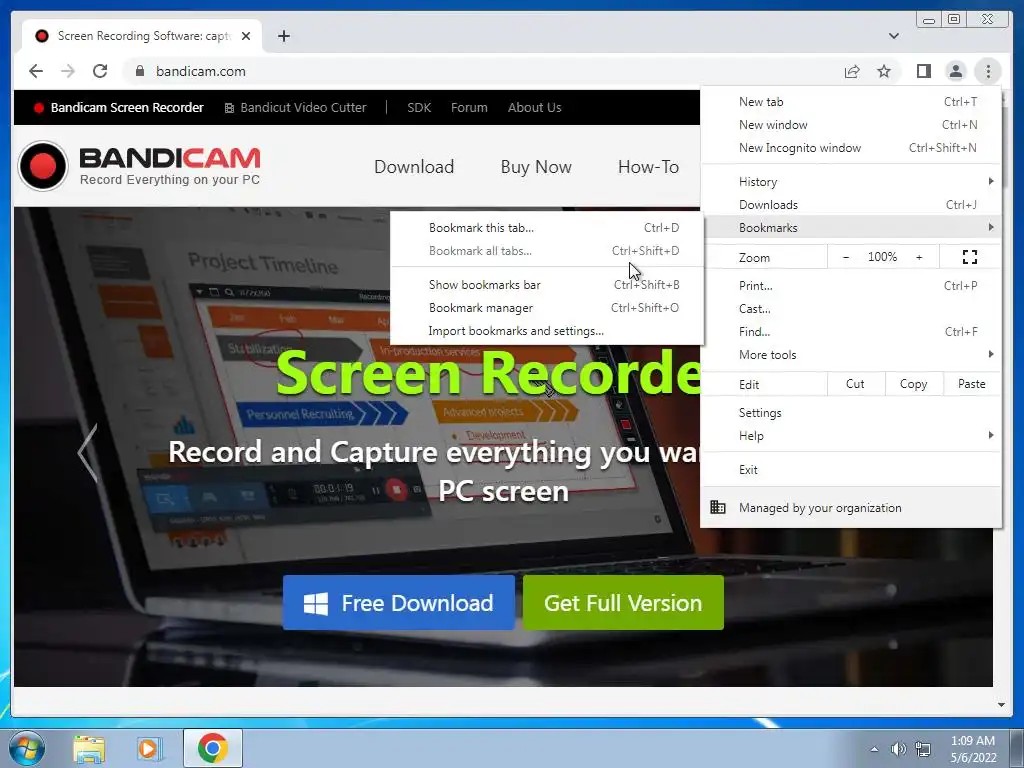Click the Managed by your organization building icon
This screenshot has width=1024, height=768.
pyautogui.click(x=718, y=507)
